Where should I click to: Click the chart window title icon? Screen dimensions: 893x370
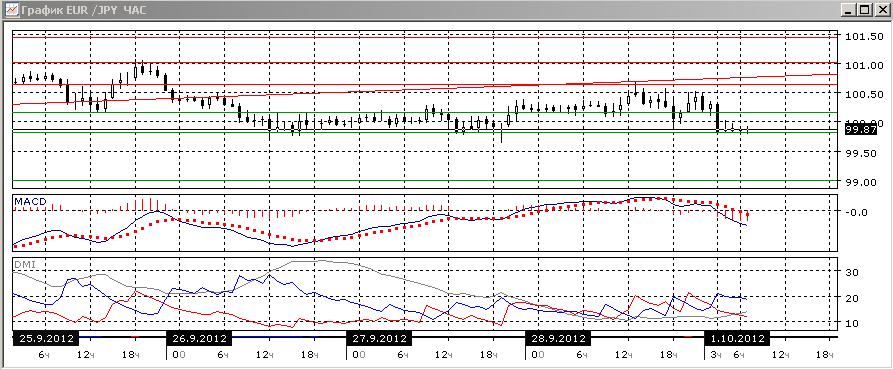click(11, 10)
